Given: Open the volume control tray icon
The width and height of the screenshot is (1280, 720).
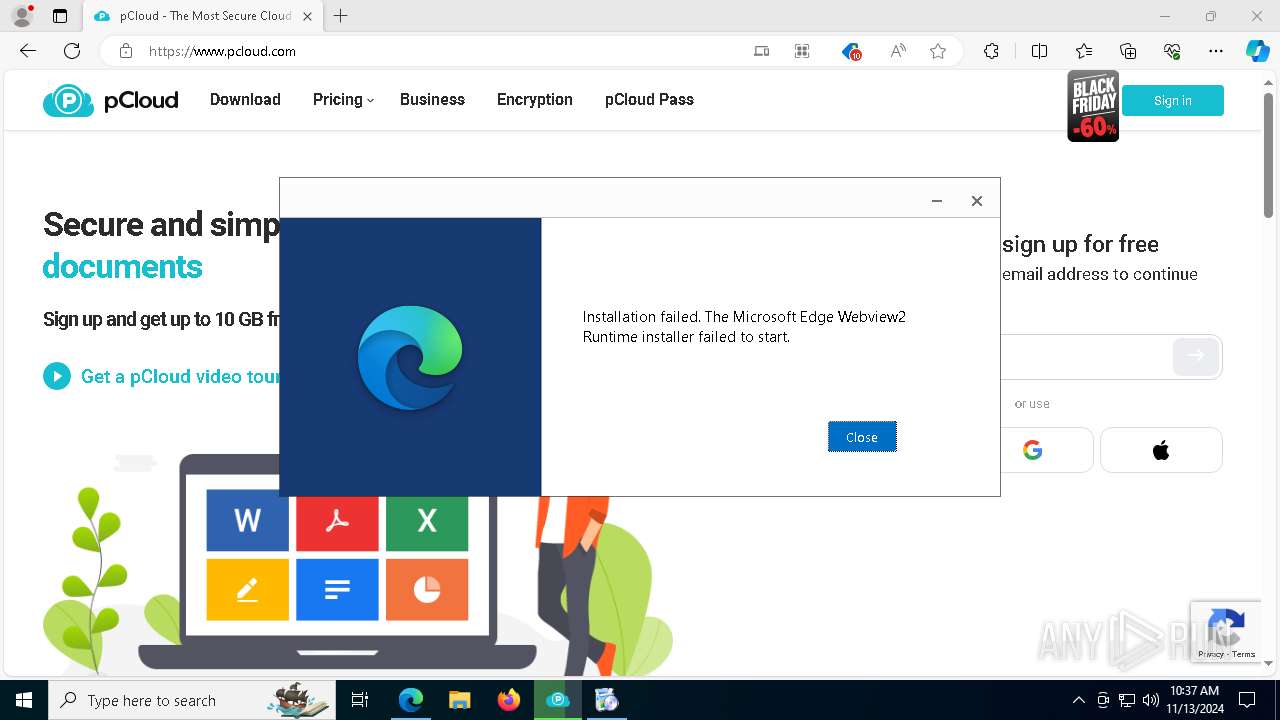Looking at the screenshot, I should [x=1151, y=700].
